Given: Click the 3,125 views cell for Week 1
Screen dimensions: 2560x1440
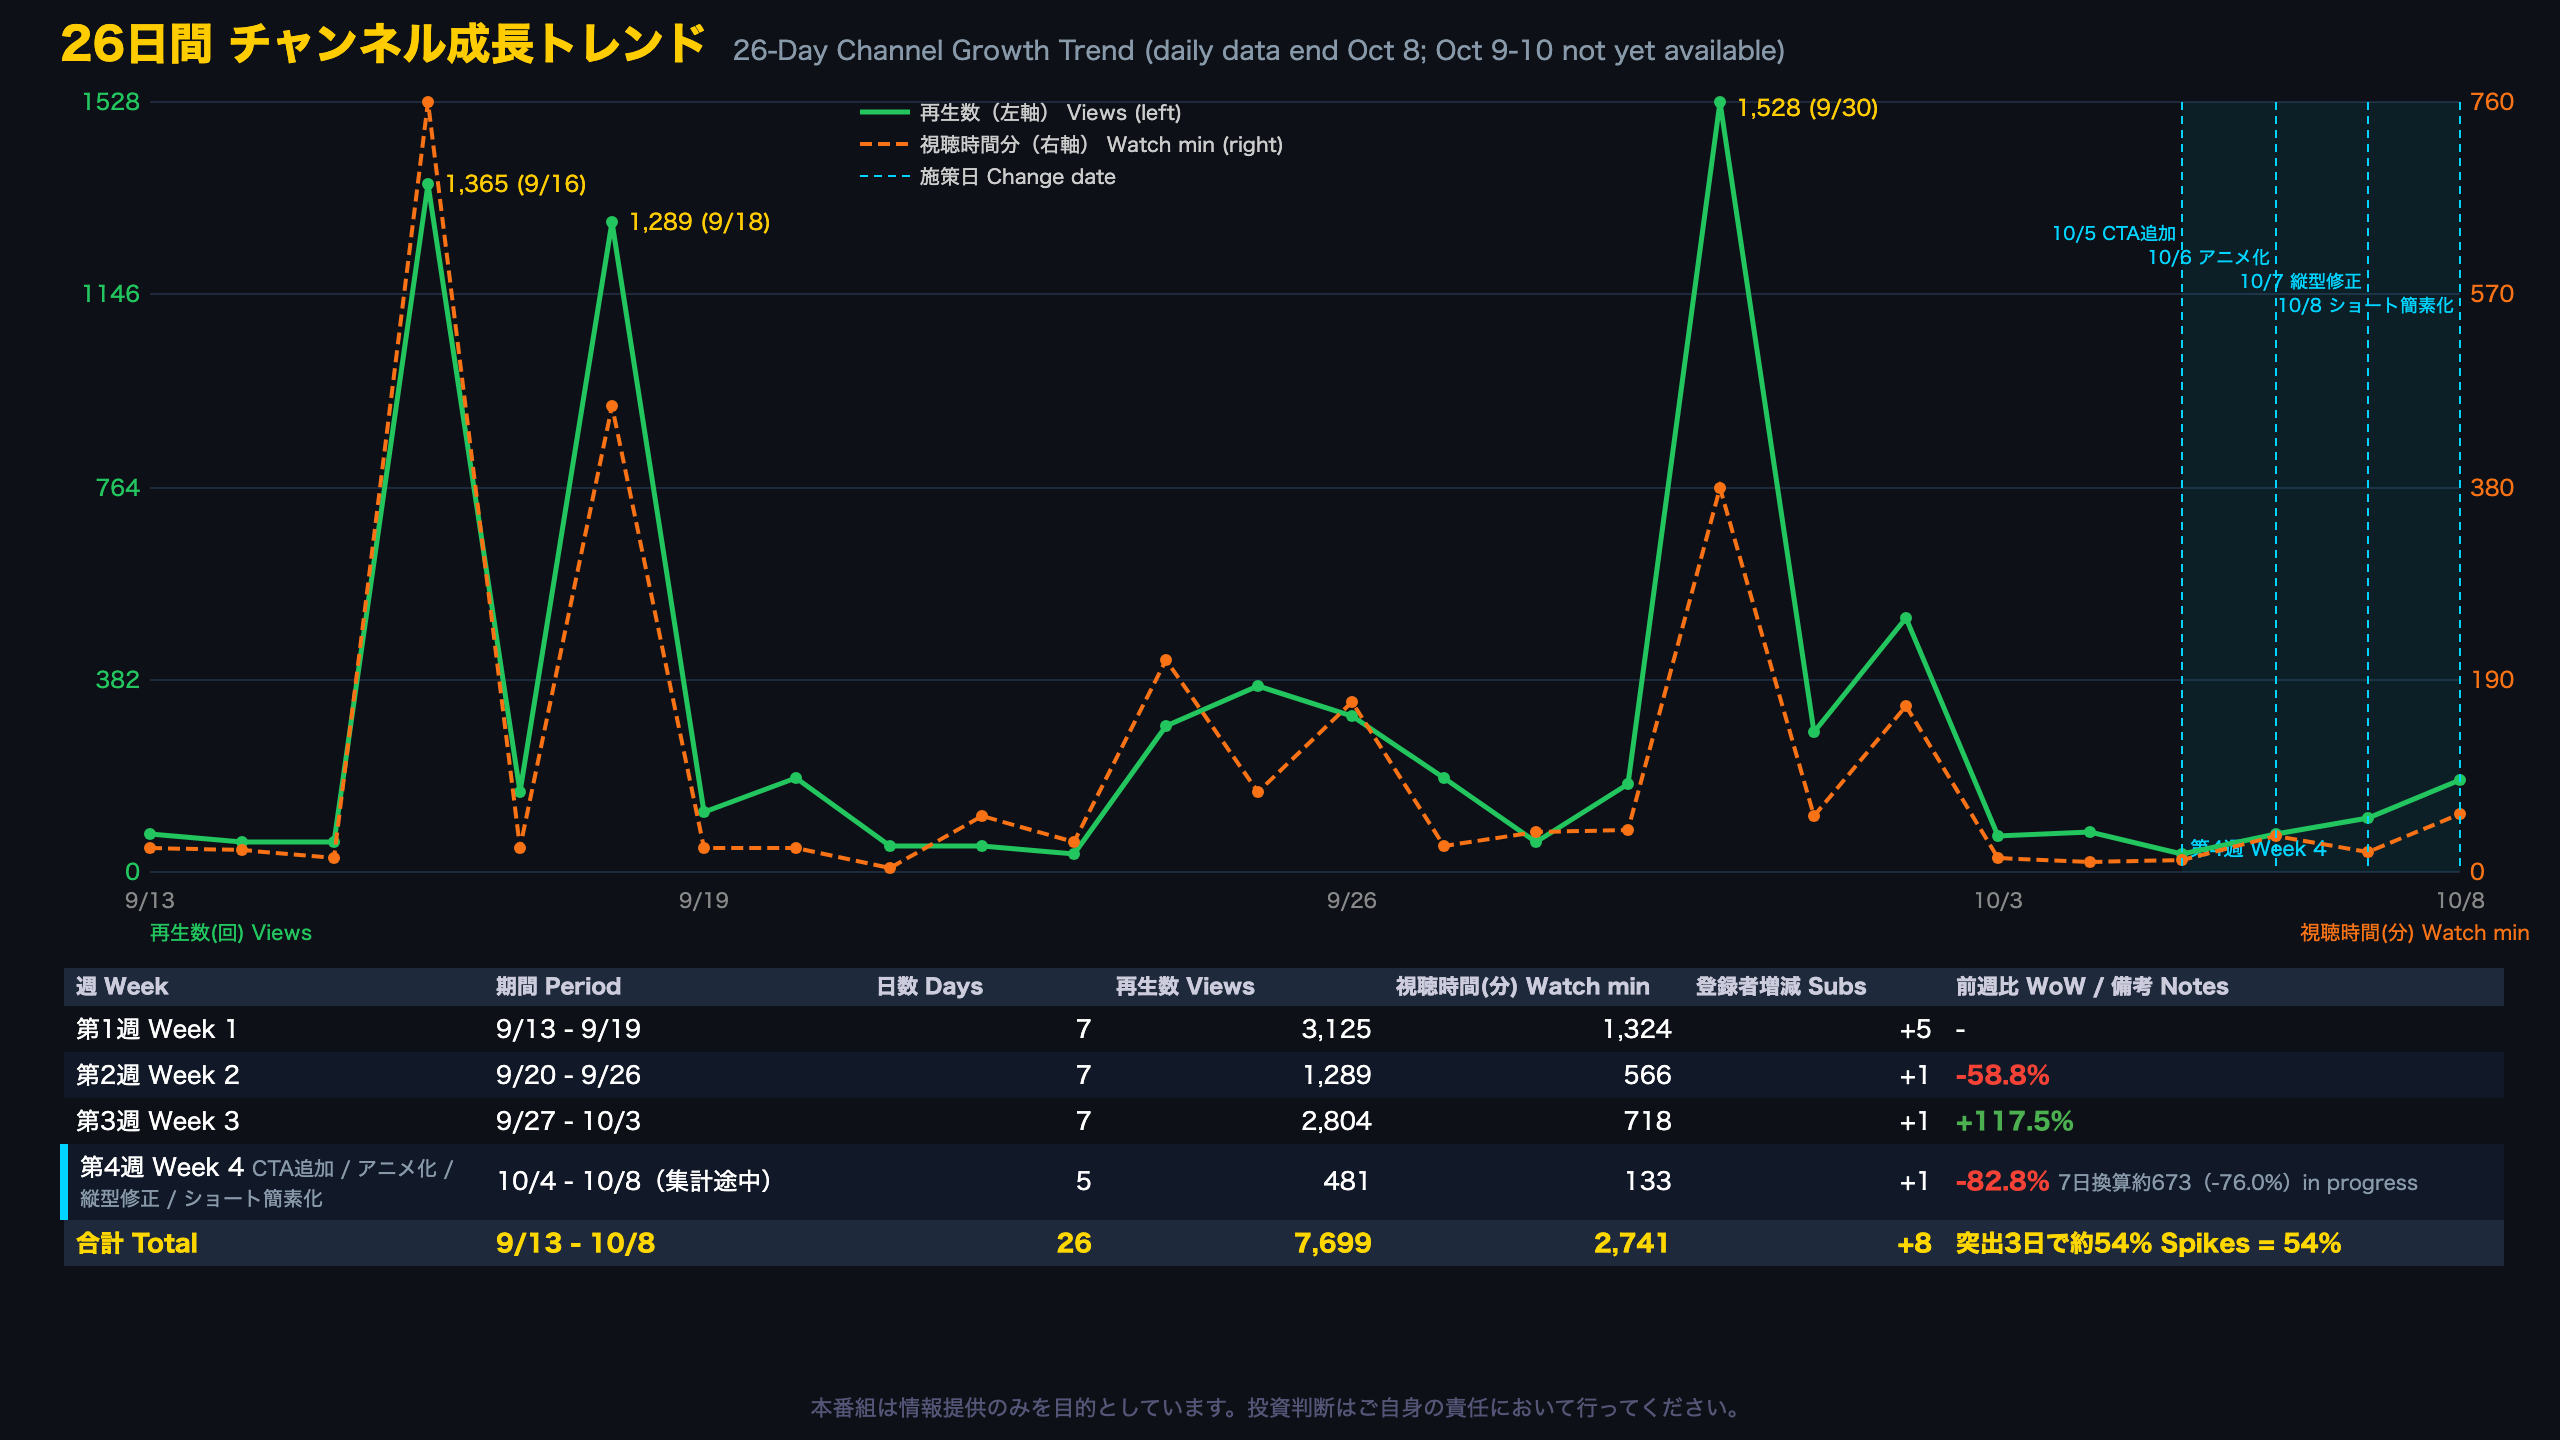Looking at the screenshot, I should tap(1336, 1029).
